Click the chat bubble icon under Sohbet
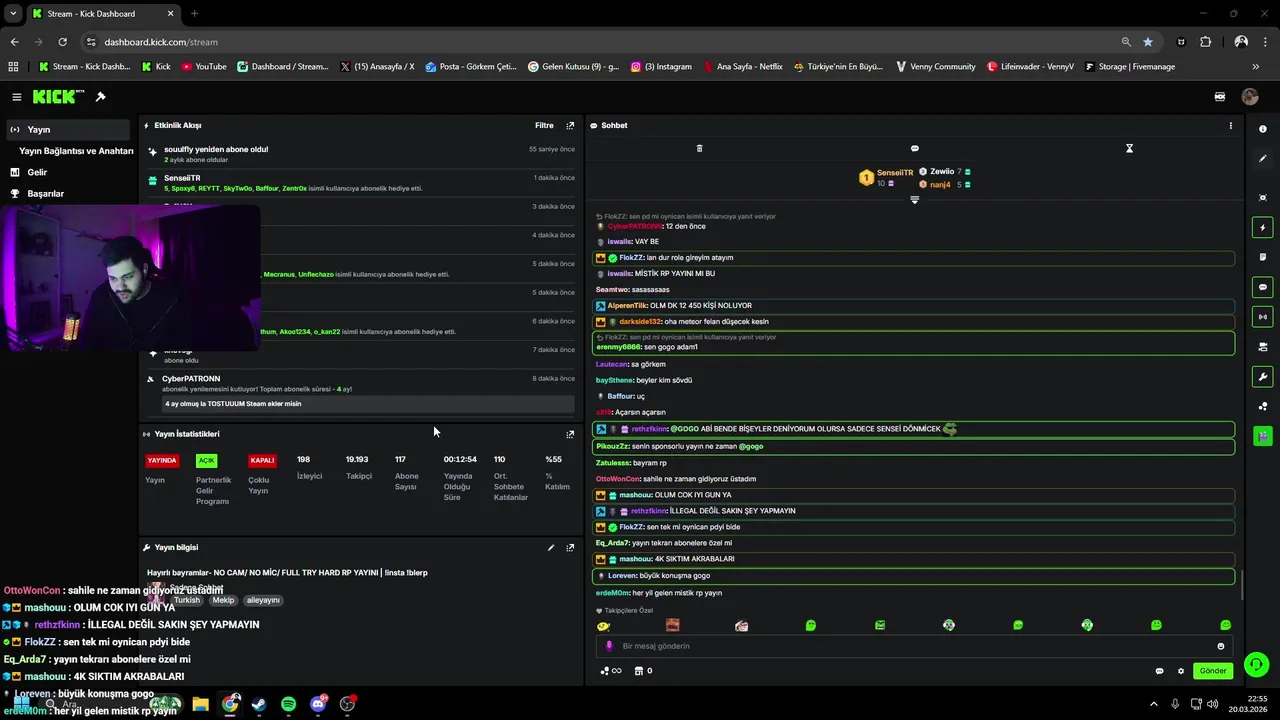The width and height of the screenshot is (1280, 720). click(x=914, y=148)
